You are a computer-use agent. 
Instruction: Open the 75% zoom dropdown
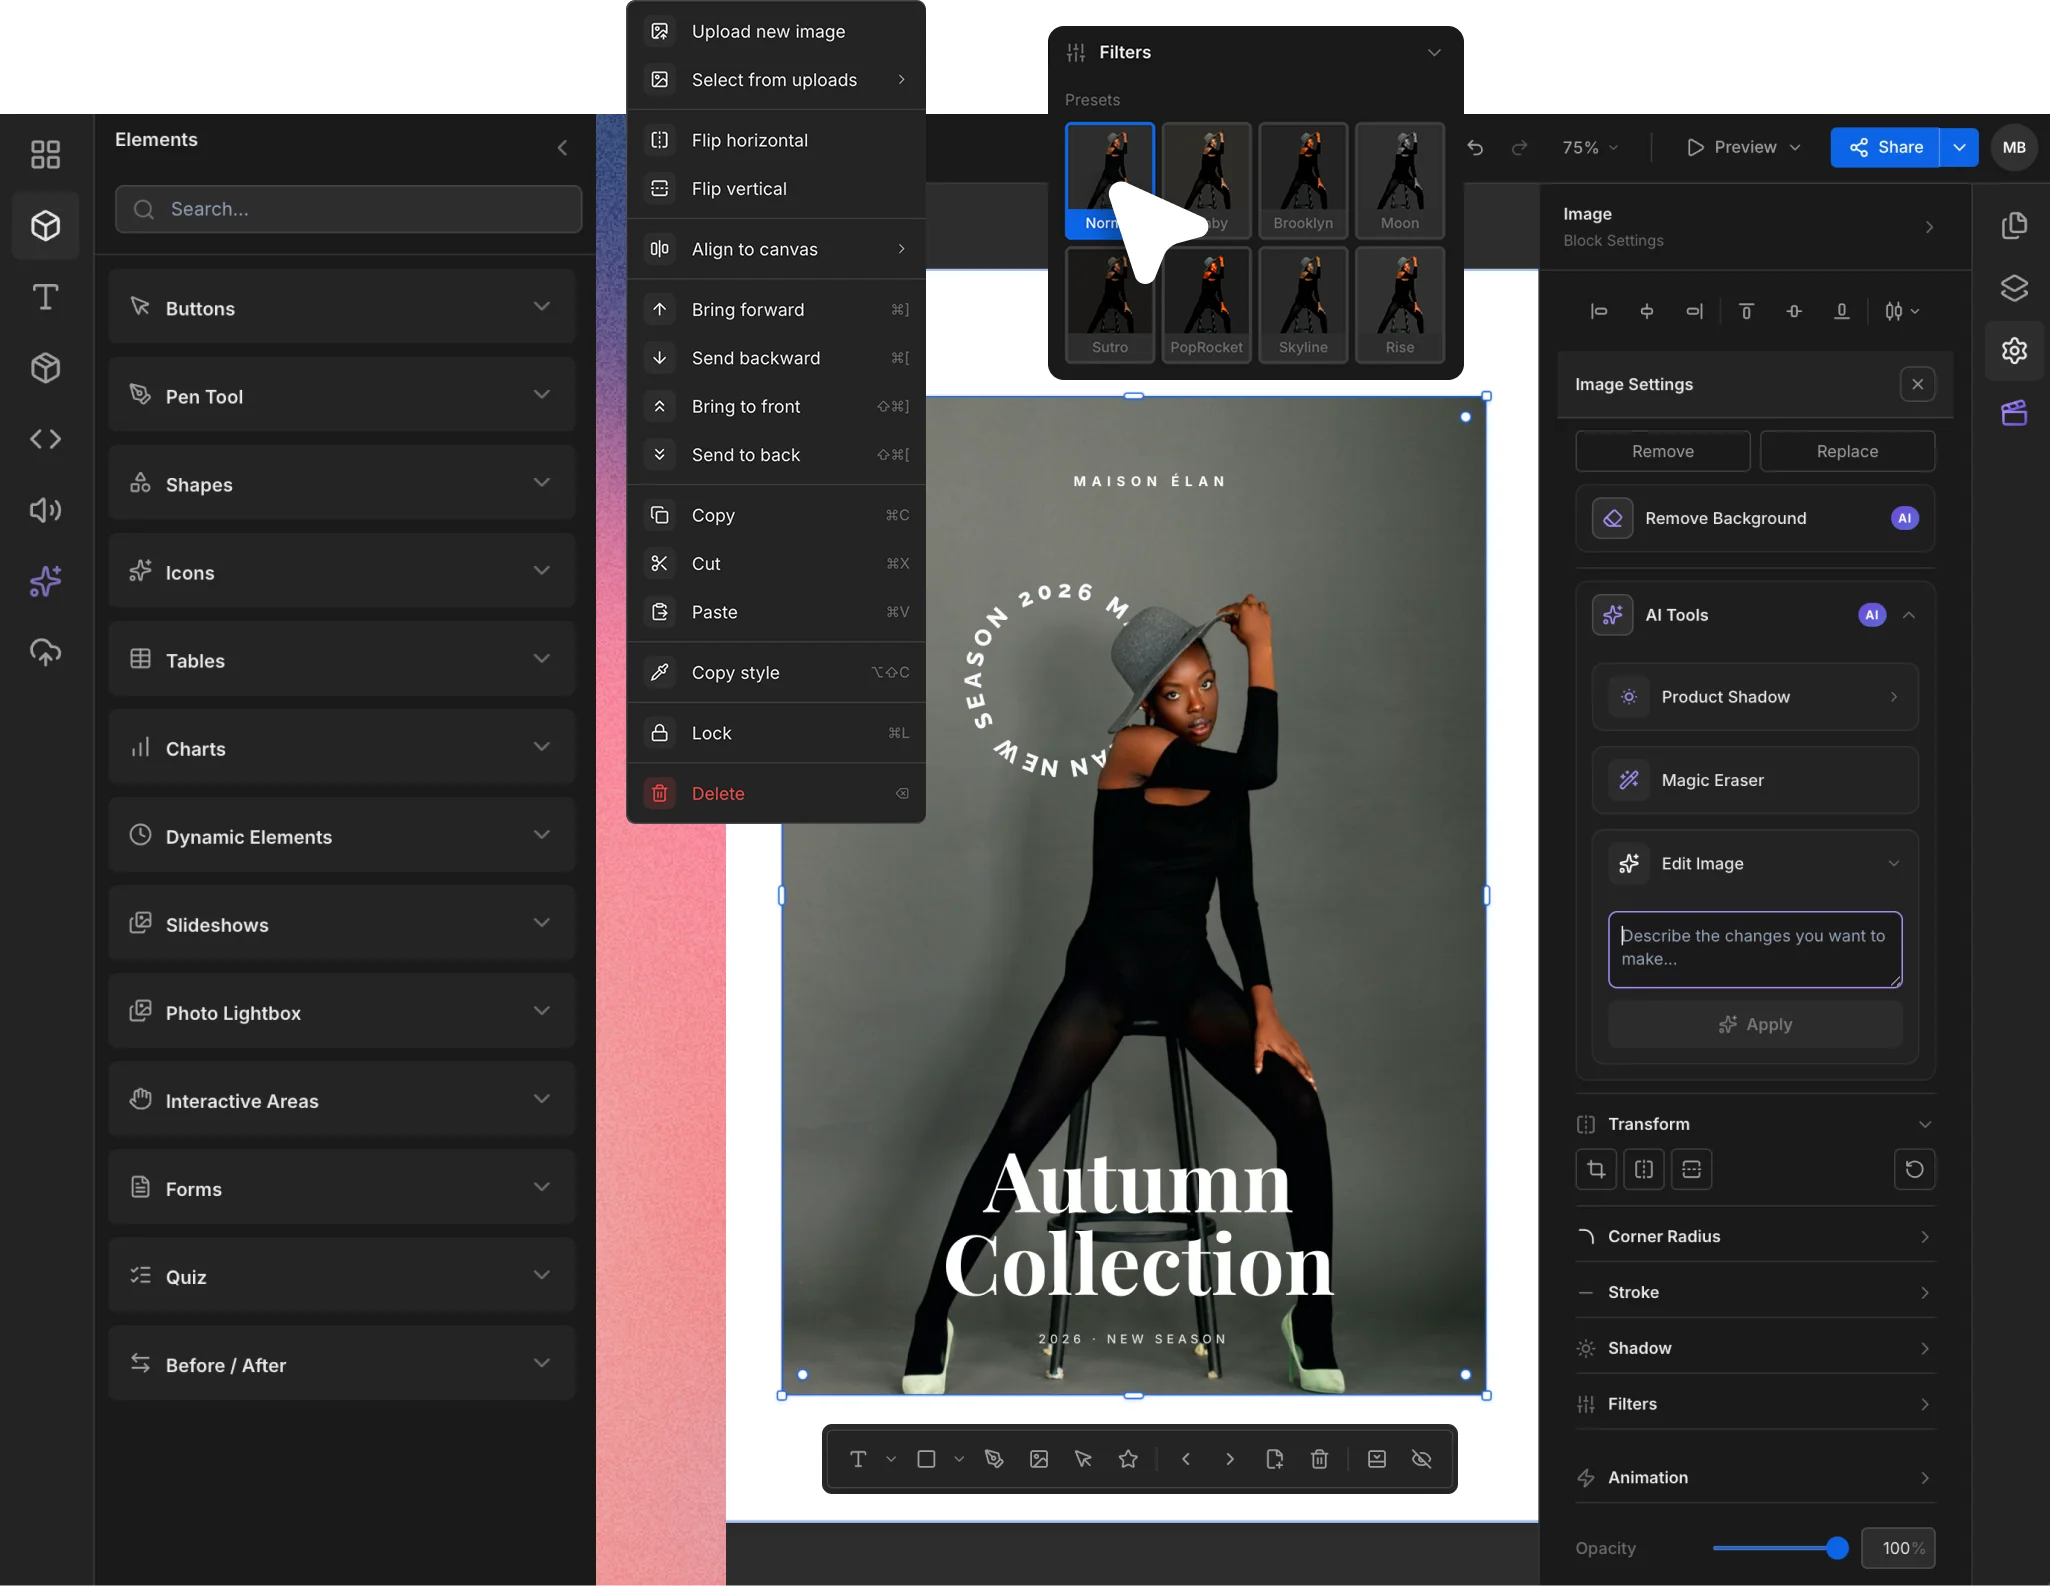(1590, 147)
